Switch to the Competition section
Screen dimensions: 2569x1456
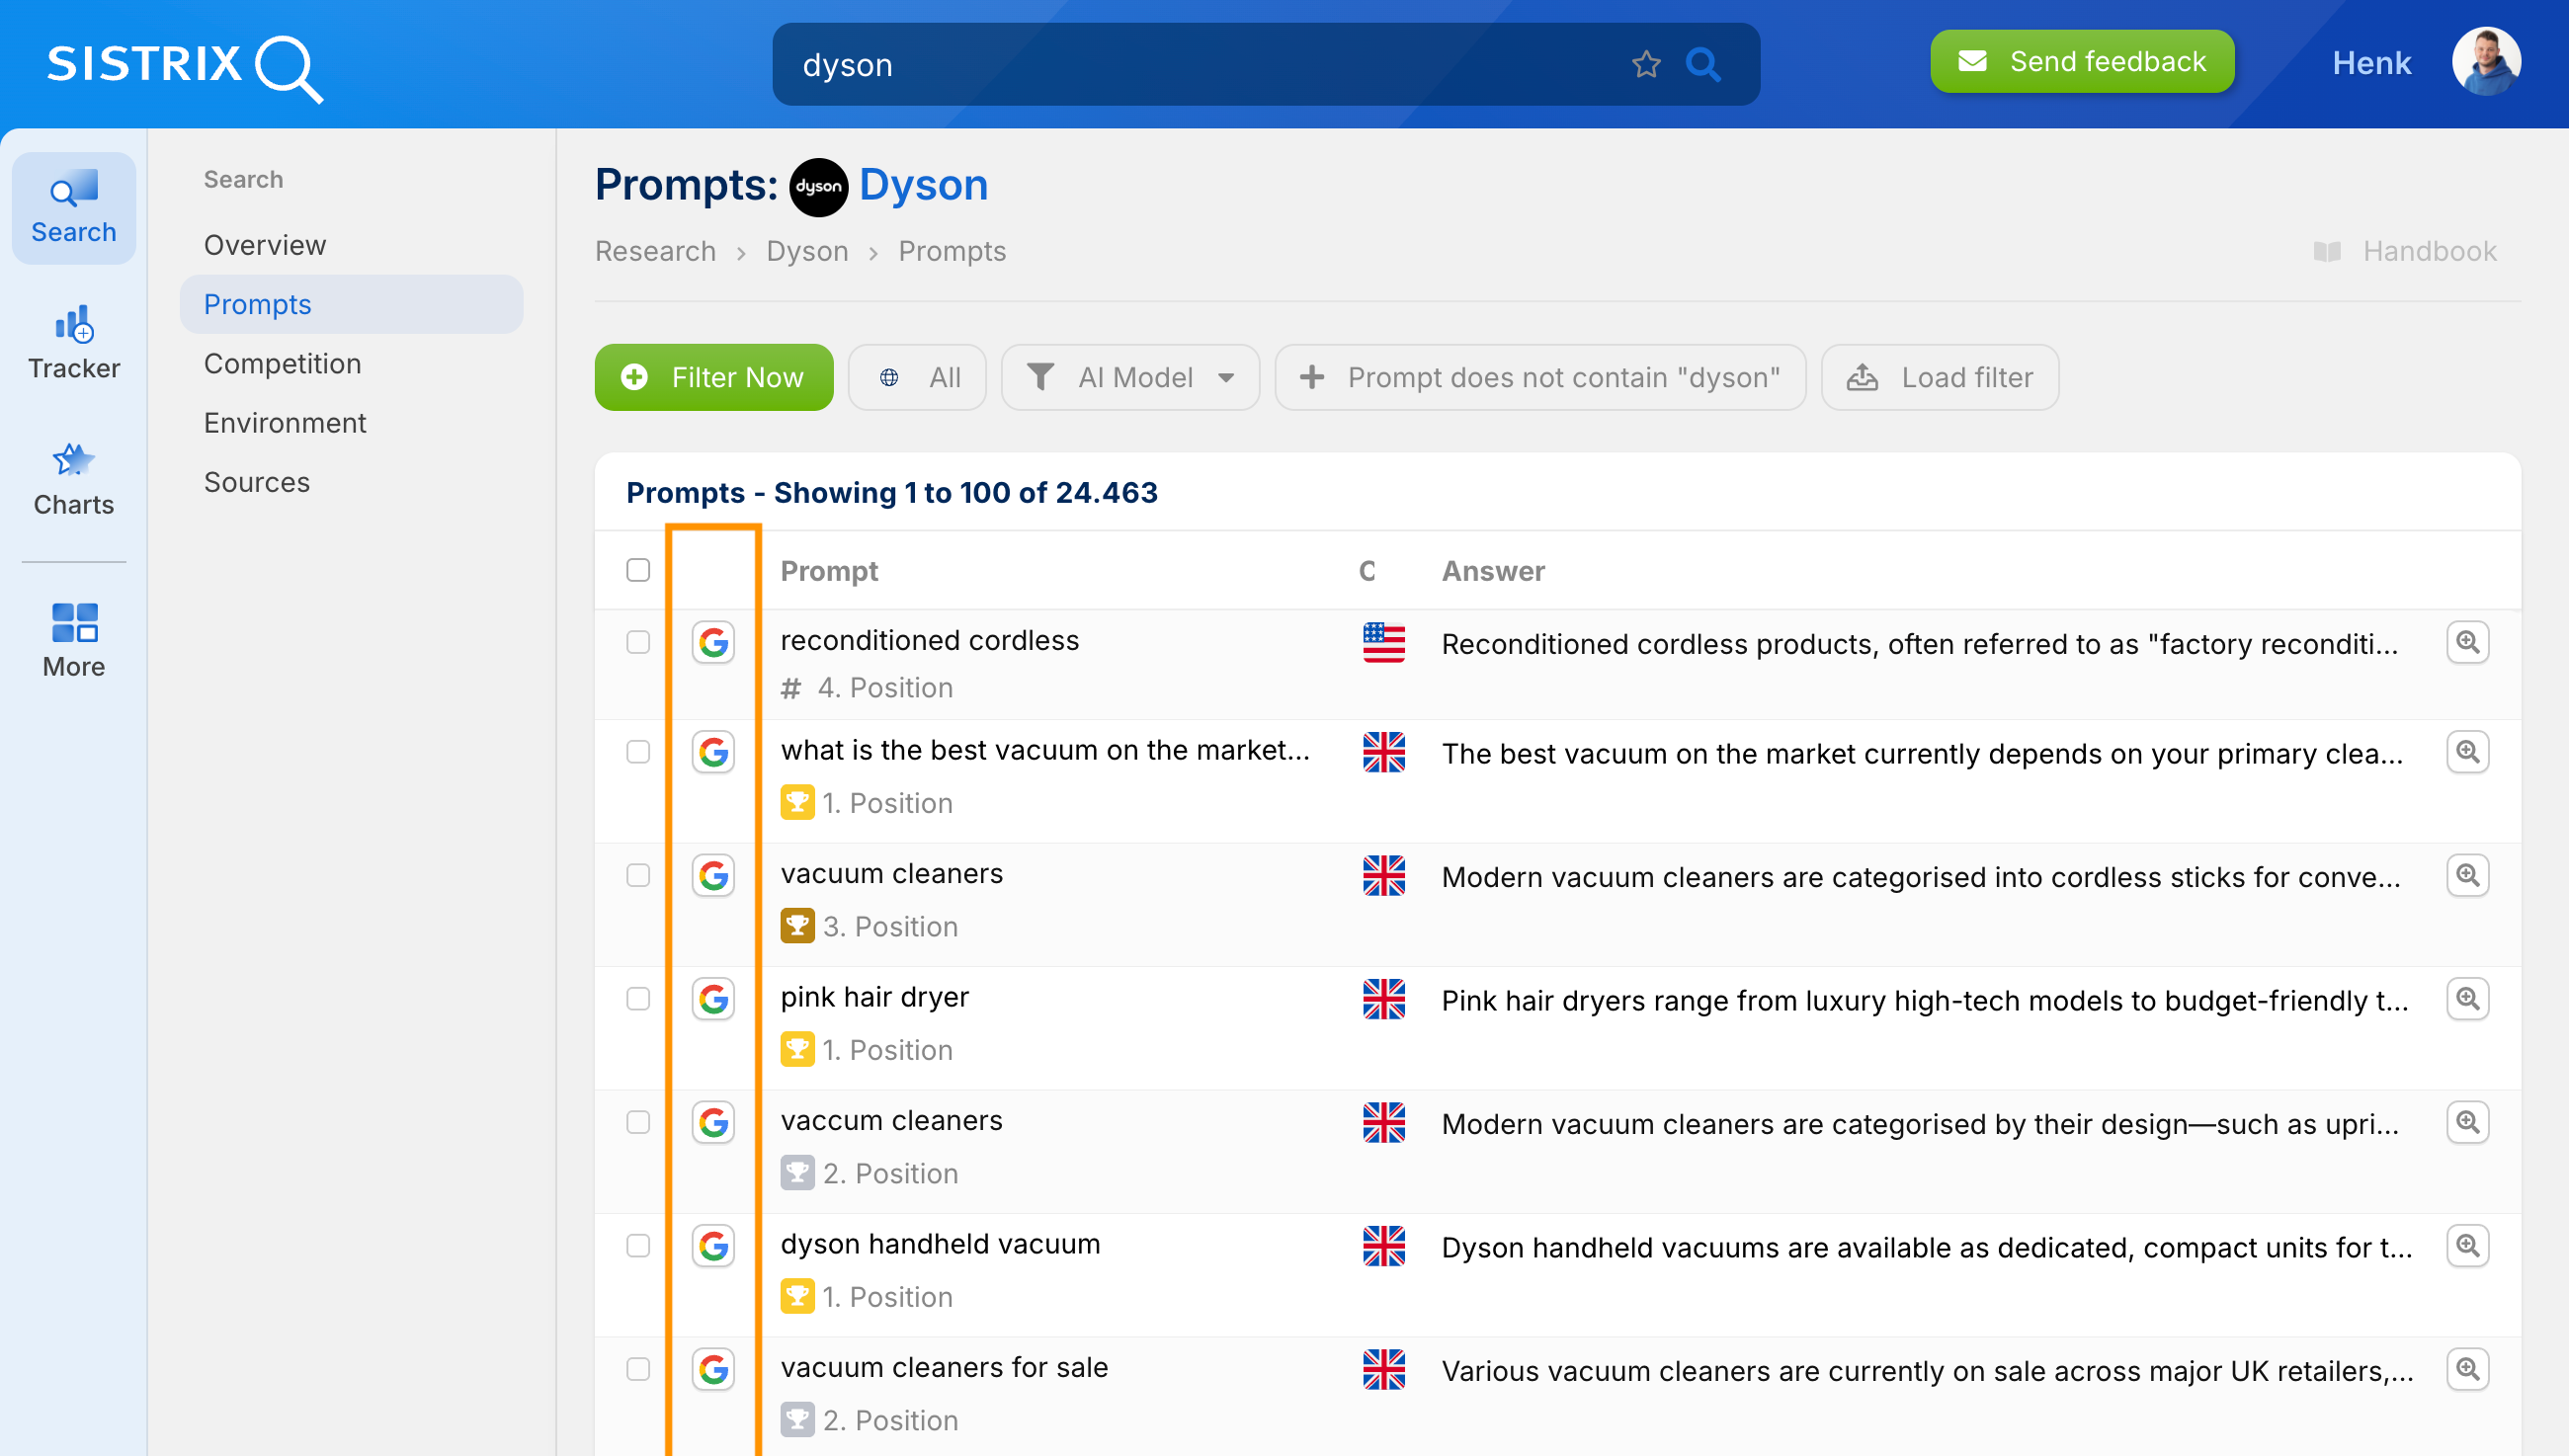tap(283, 363)
